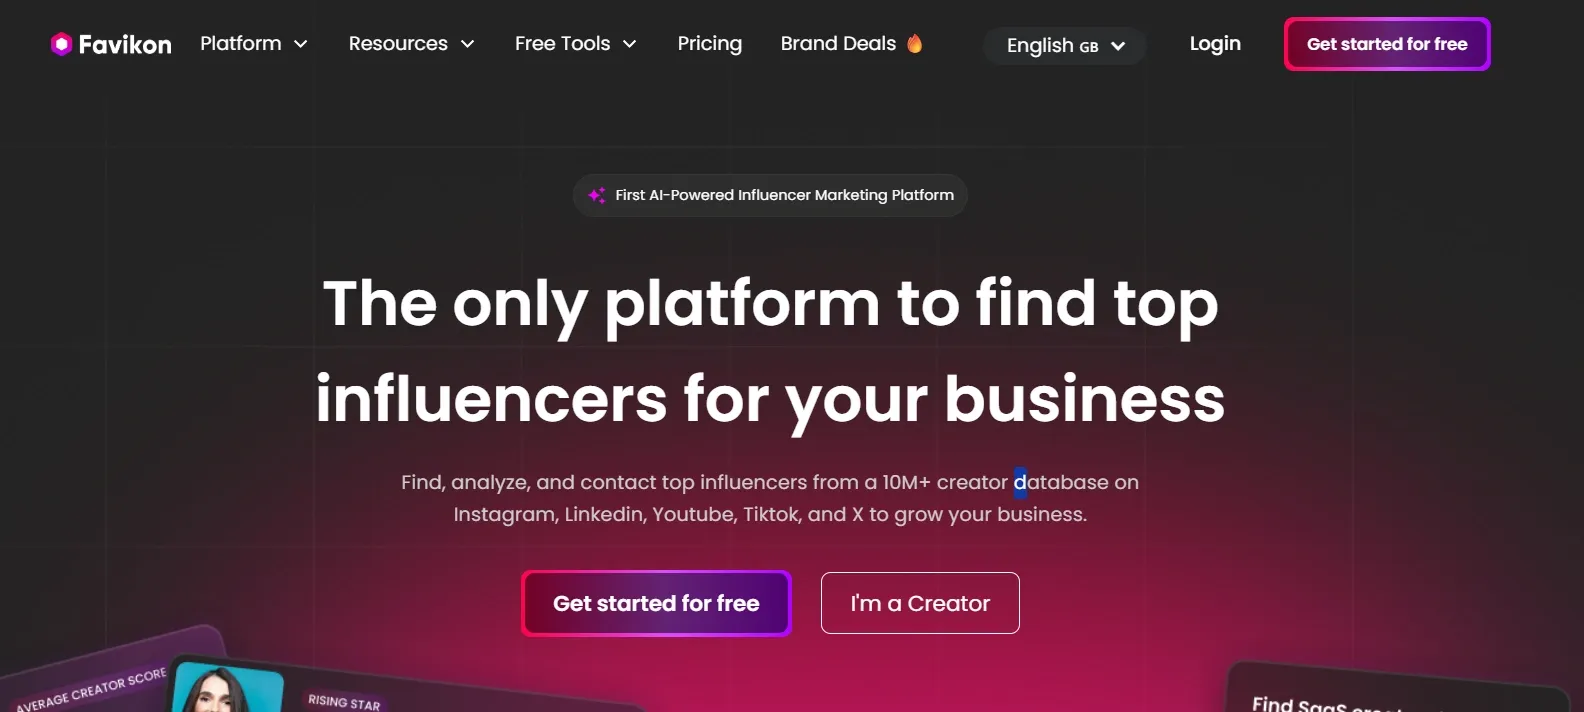Click First AI-Powered Influencer Marketing Platform badge
The image size is (1584, 712).
click(x=770, y=195)
